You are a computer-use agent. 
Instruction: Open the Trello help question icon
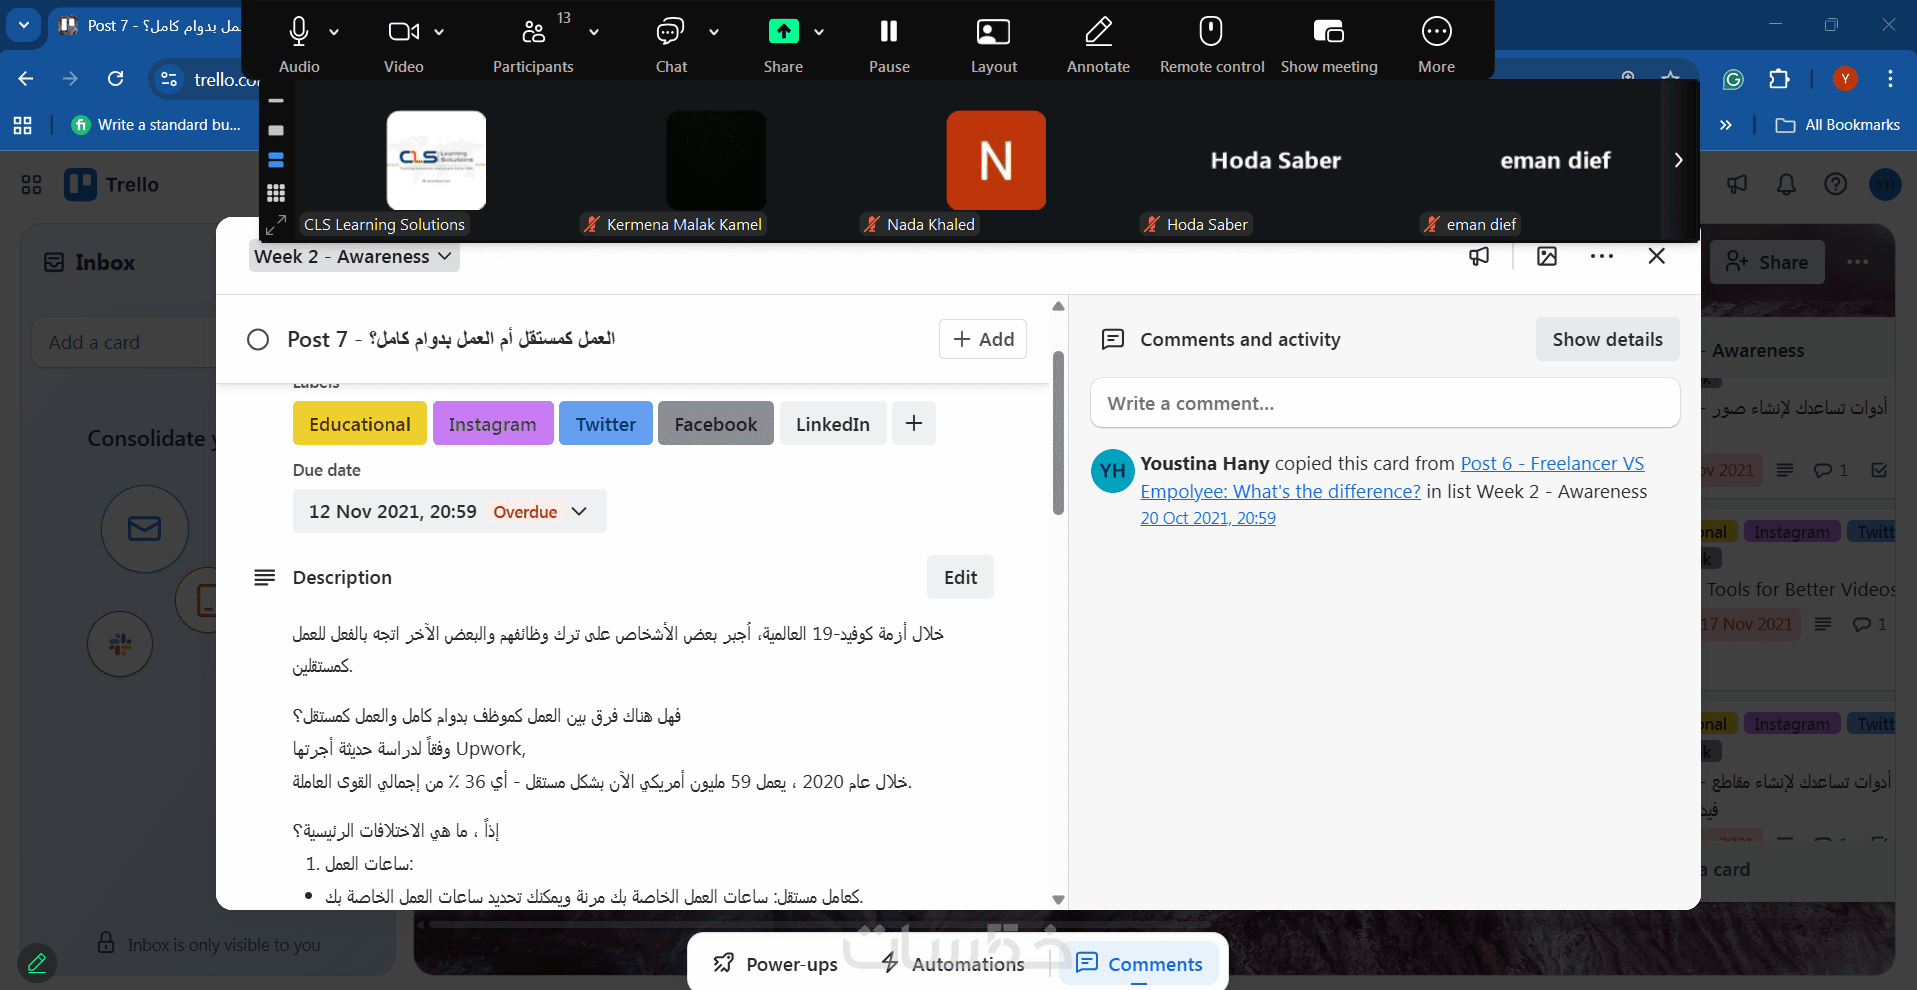tap(1835, 185)
